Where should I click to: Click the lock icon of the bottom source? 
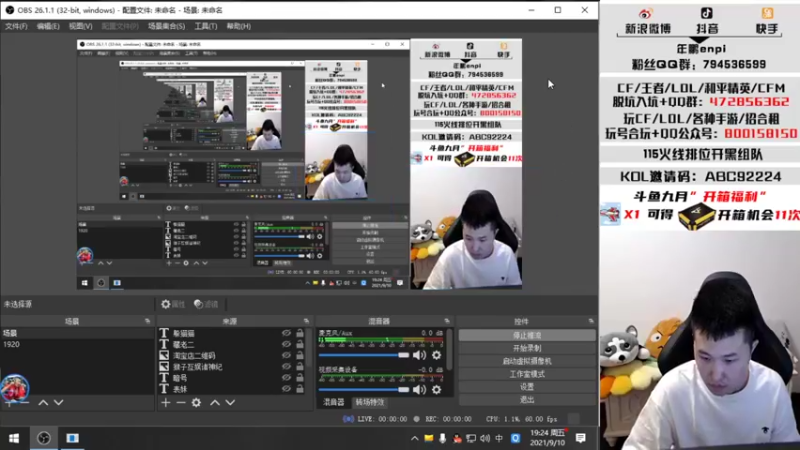[300, 389]
